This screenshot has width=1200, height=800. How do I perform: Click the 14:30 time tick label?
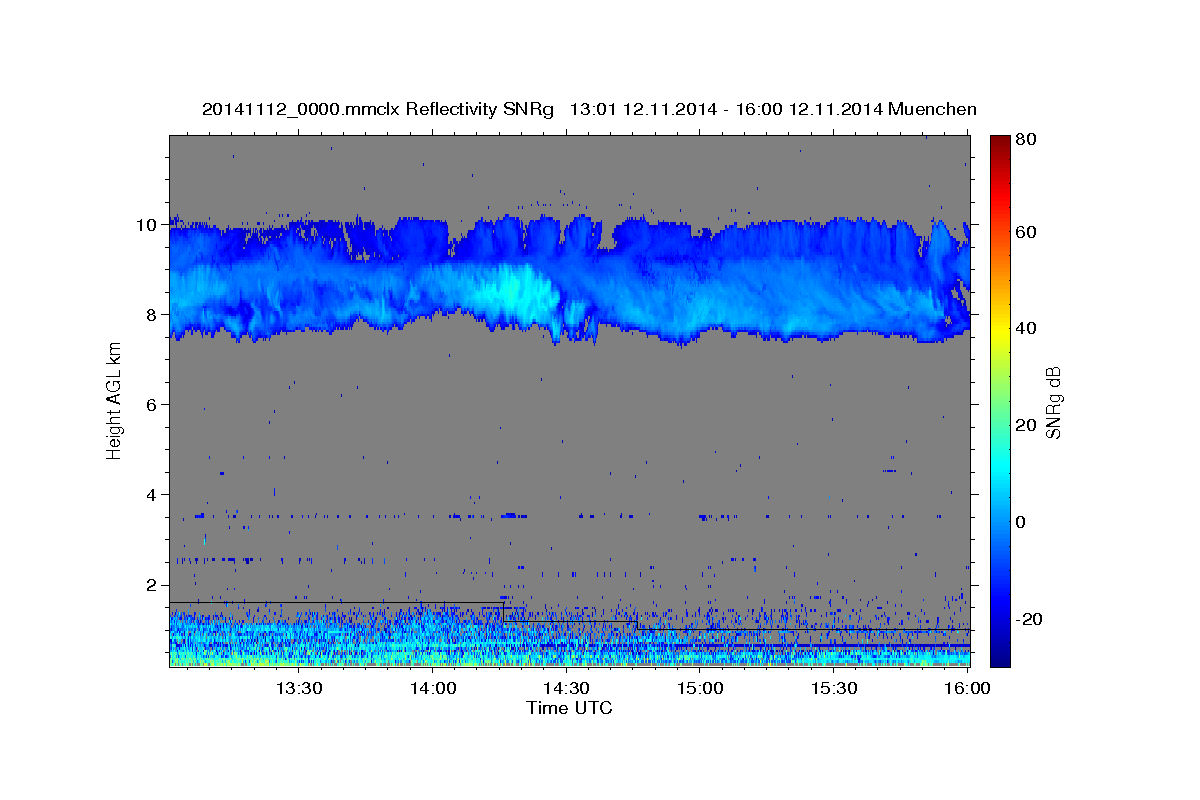point(566,688)
